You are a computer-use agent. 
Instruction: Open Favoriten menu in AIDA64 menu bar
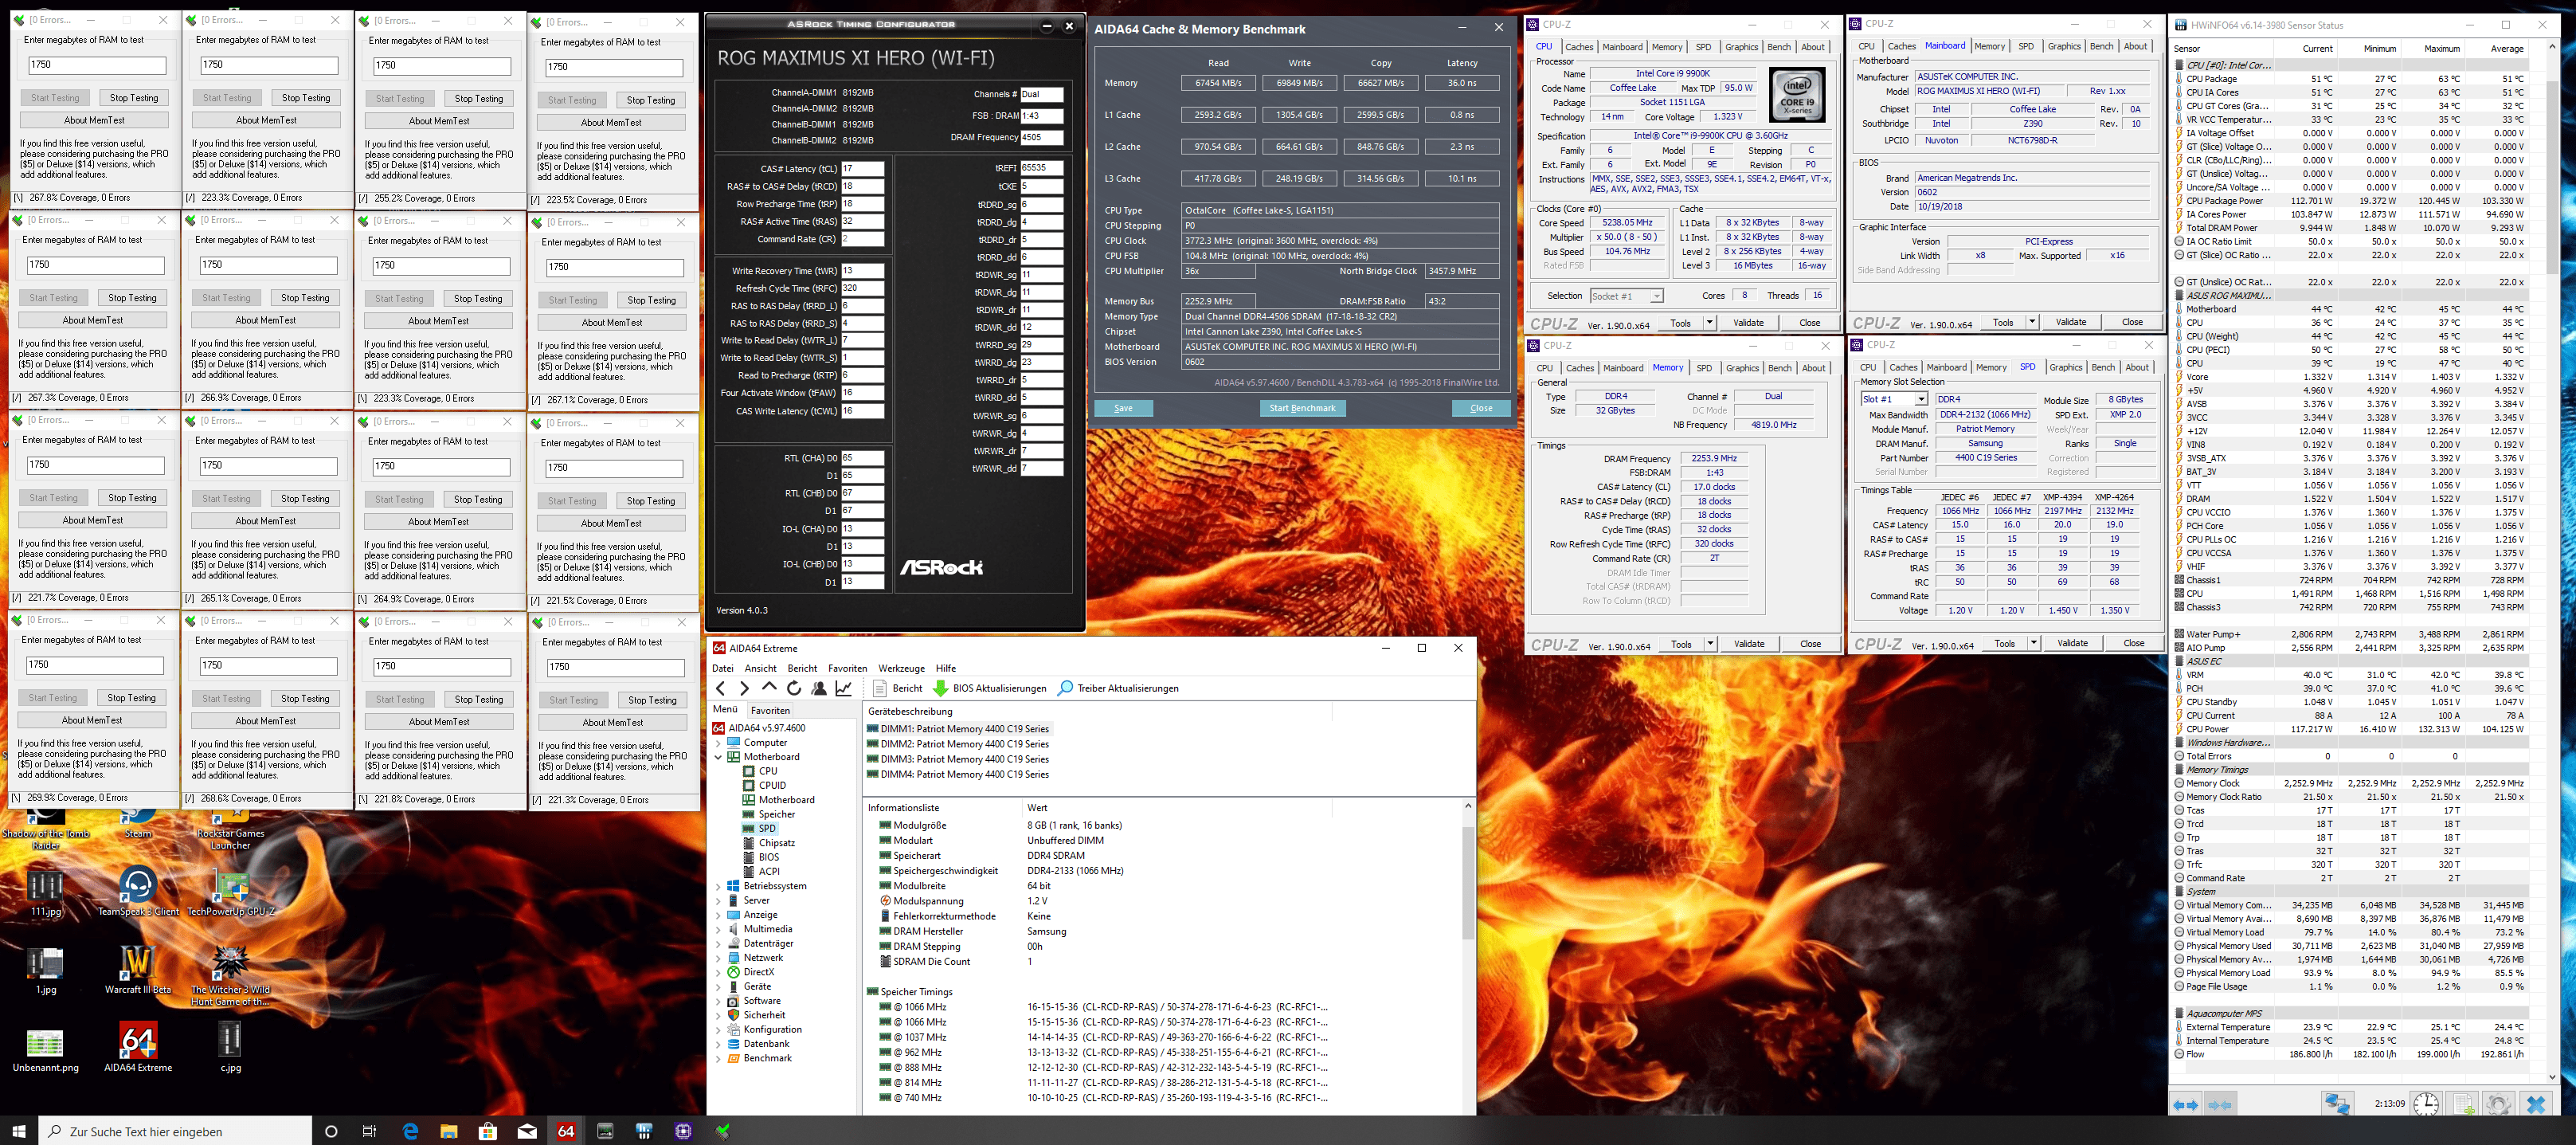(847, 668)
